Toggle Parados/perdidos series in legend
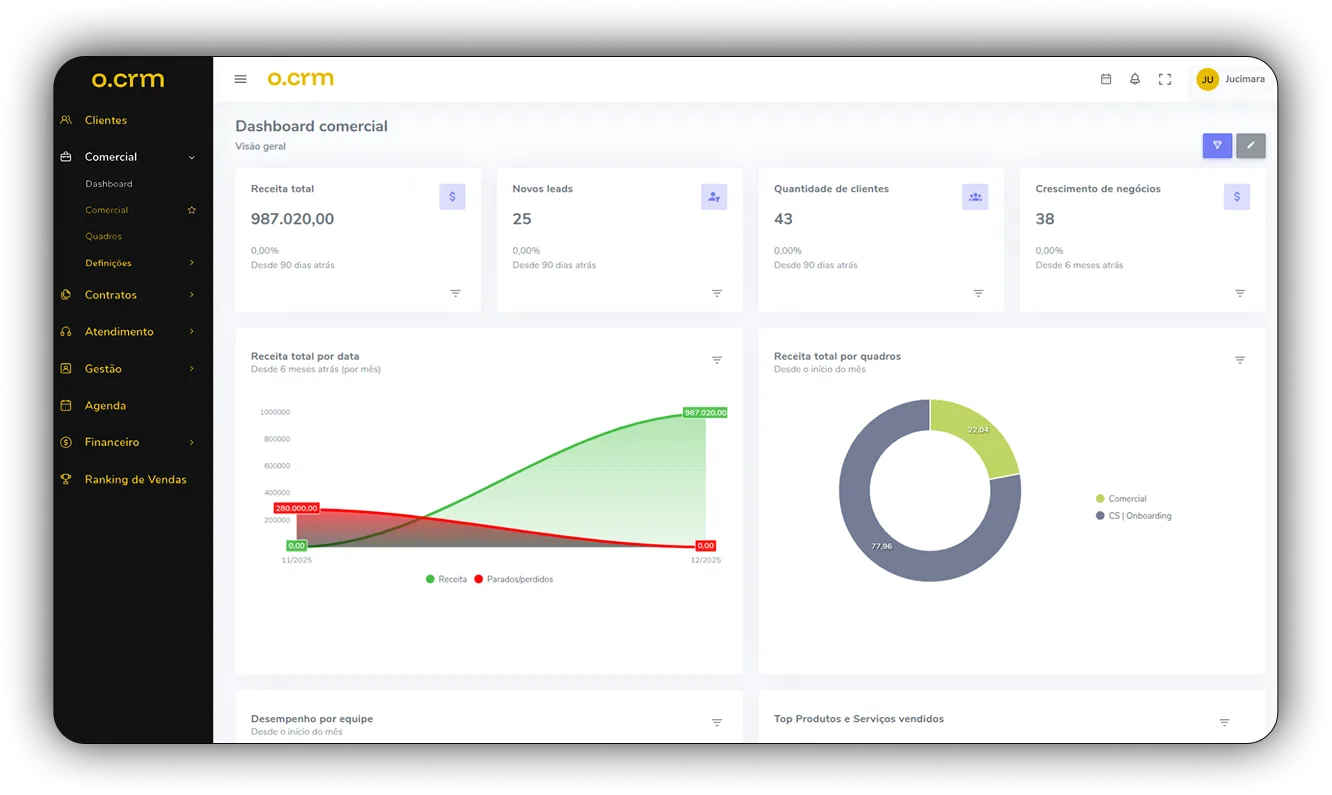 (513, 579)
